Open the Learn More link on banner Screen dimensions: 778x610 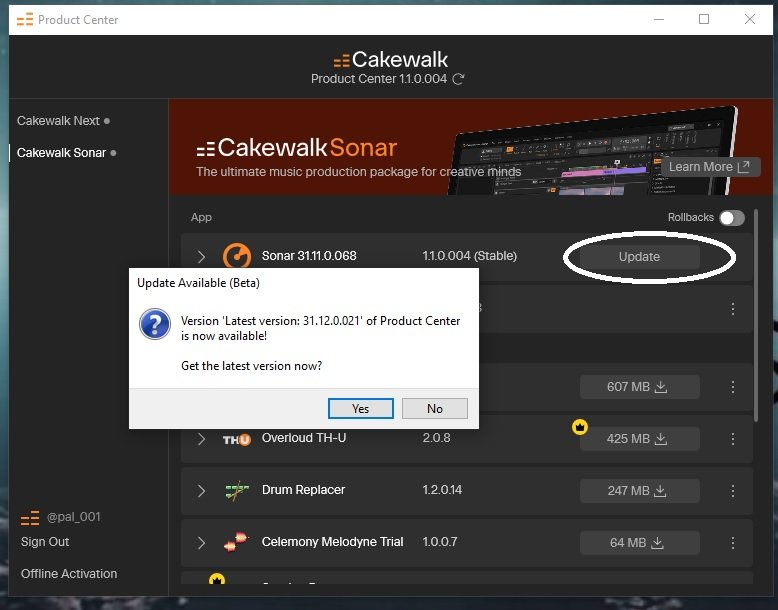click(x=710, y=167)
